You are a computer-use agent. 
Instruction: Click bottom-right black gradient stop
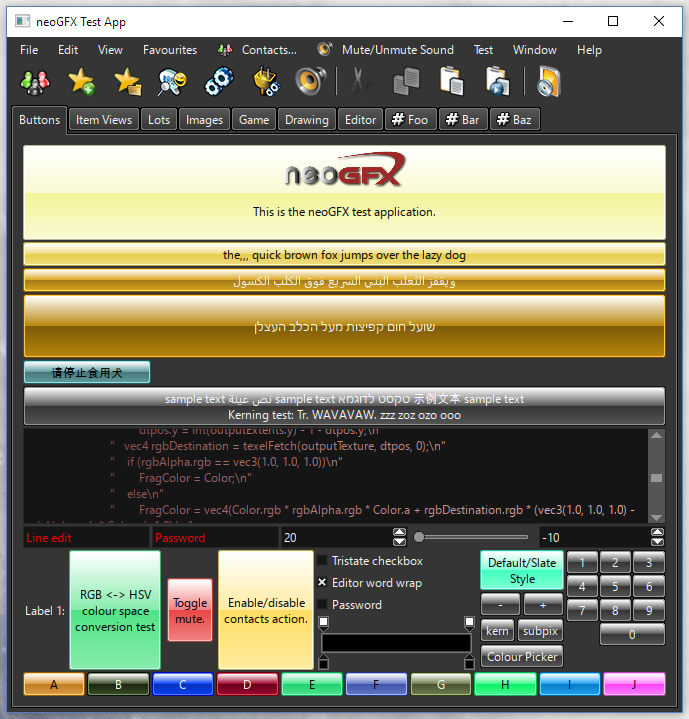click(x=469, y=663)
